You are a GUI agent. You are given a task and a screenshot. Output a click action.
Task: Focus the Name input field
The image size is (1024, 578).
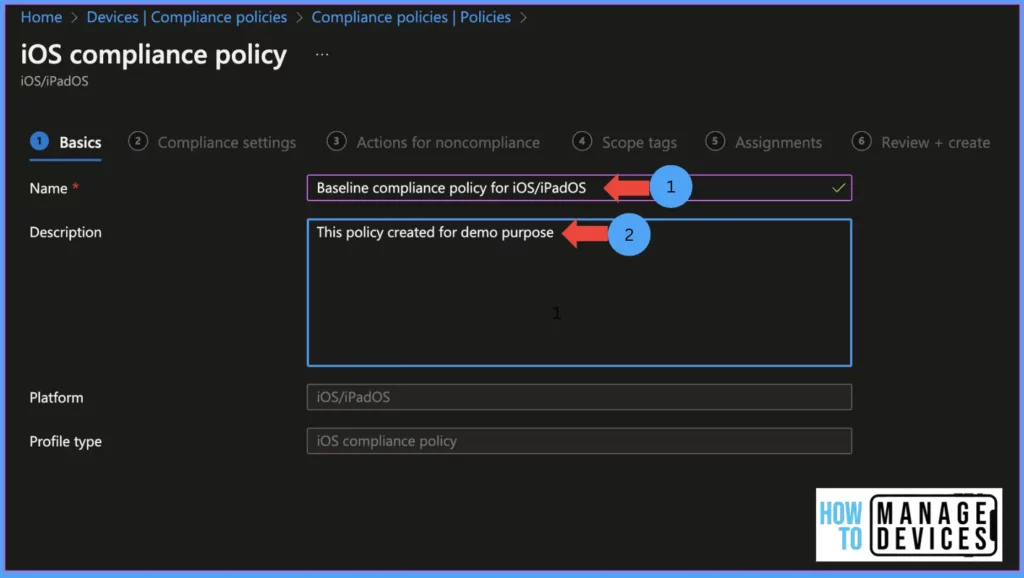coord(579,188)
